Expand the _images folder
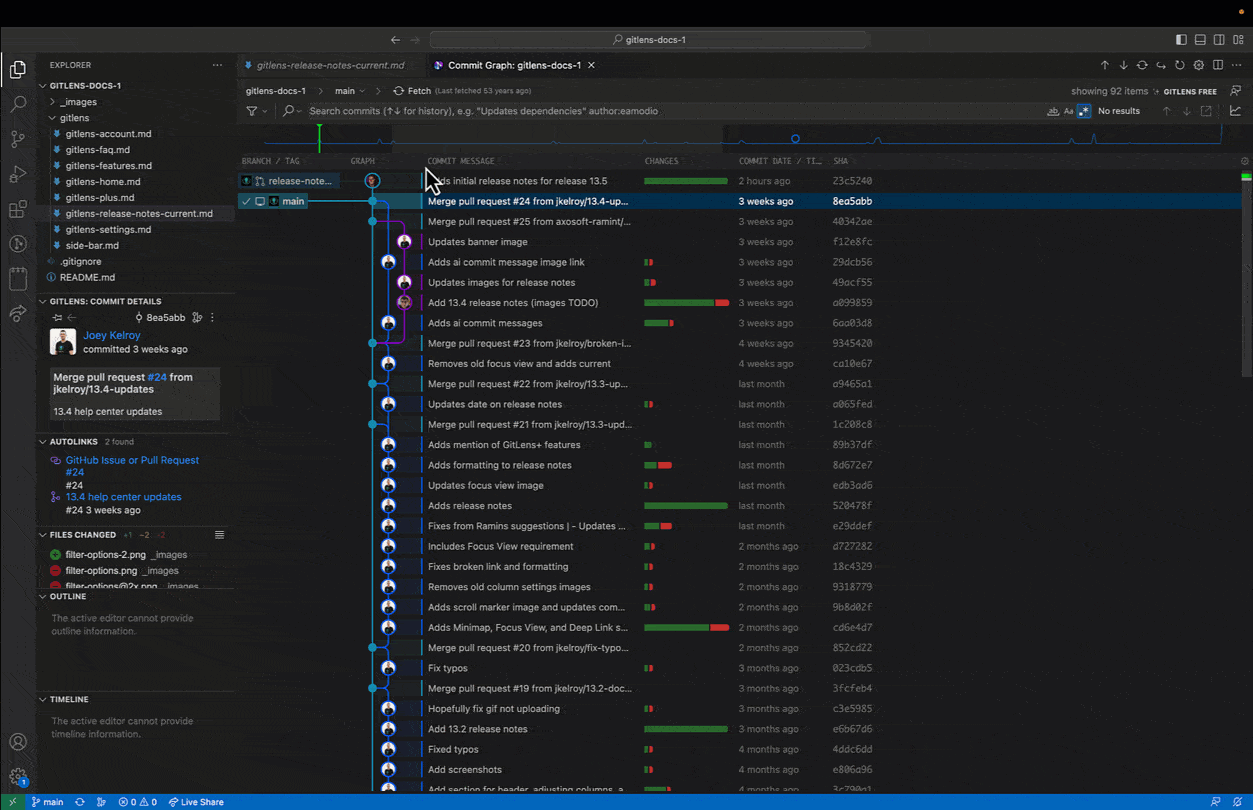The height and width of the screenshot is (810, 1253). tap(78, 102)
